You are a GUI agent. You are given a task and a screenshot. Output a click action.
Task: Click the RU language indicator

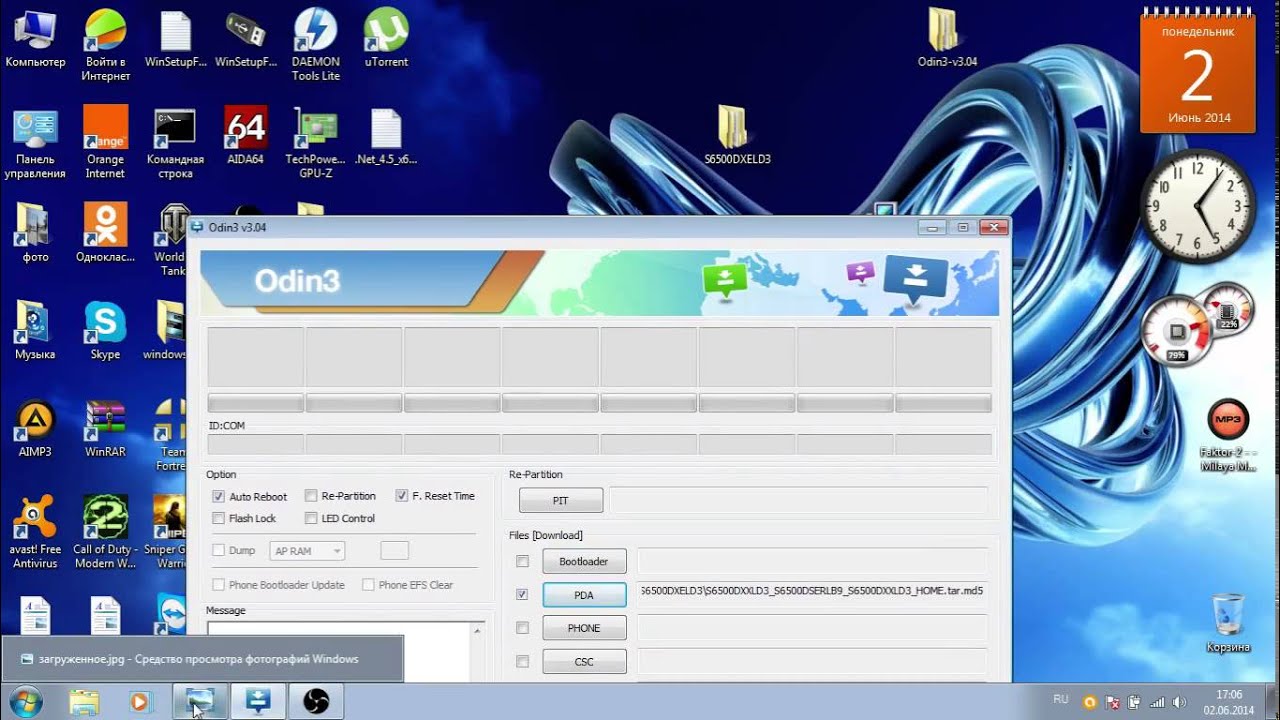1061,699
